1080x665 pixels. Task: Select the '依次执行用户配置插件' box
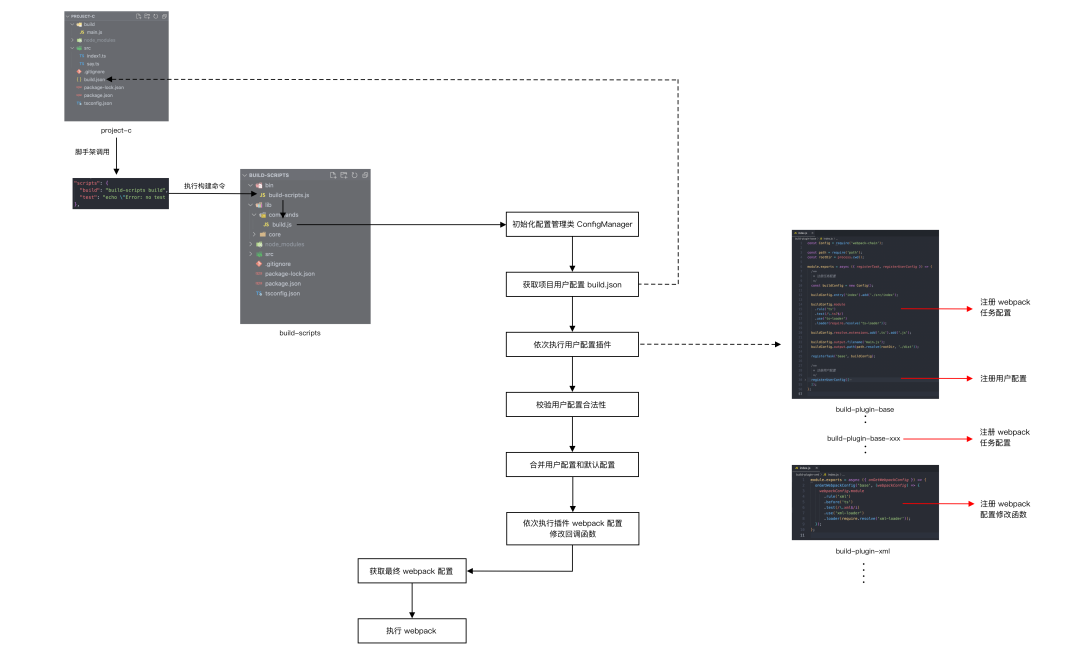572,344
